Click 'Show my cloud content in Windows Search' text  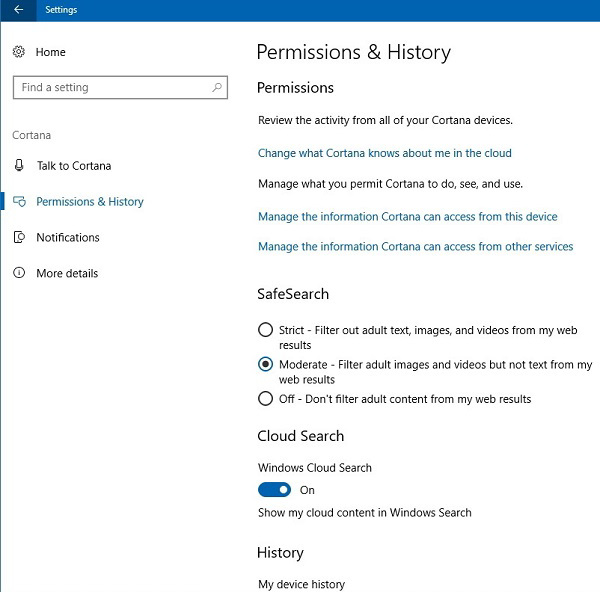[x=365, y=512]
